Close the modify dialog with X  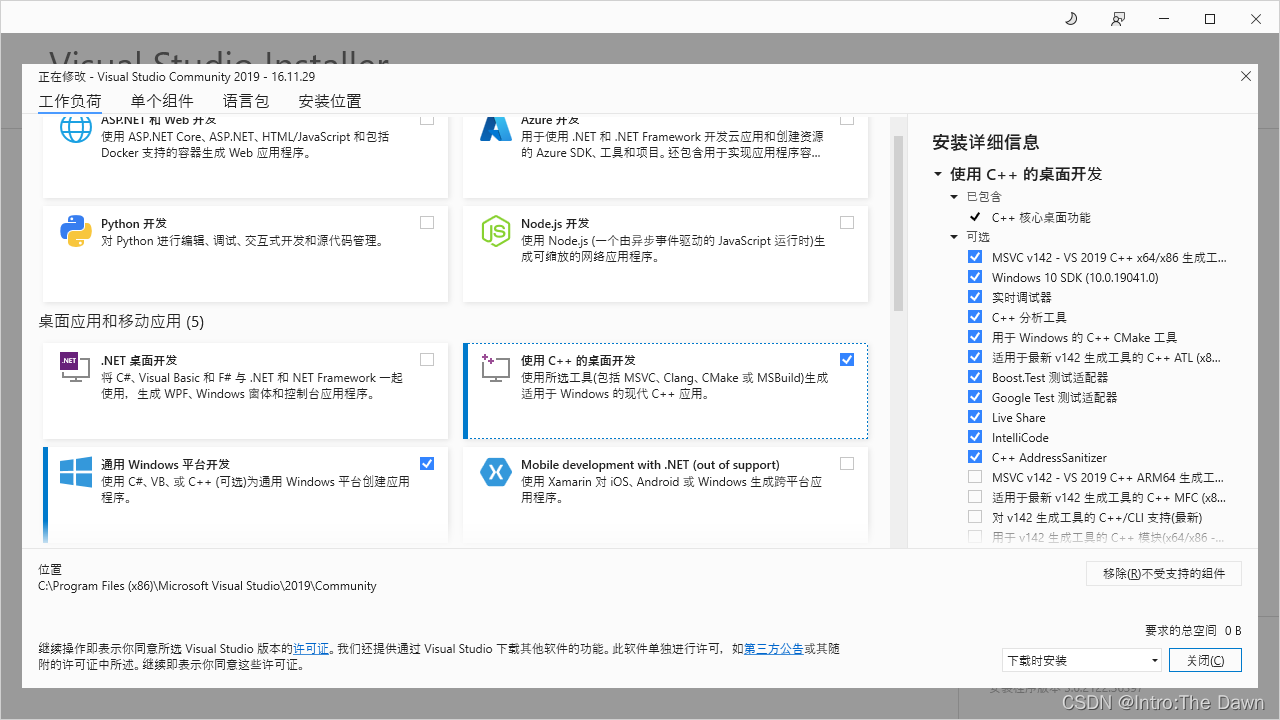1246,76
